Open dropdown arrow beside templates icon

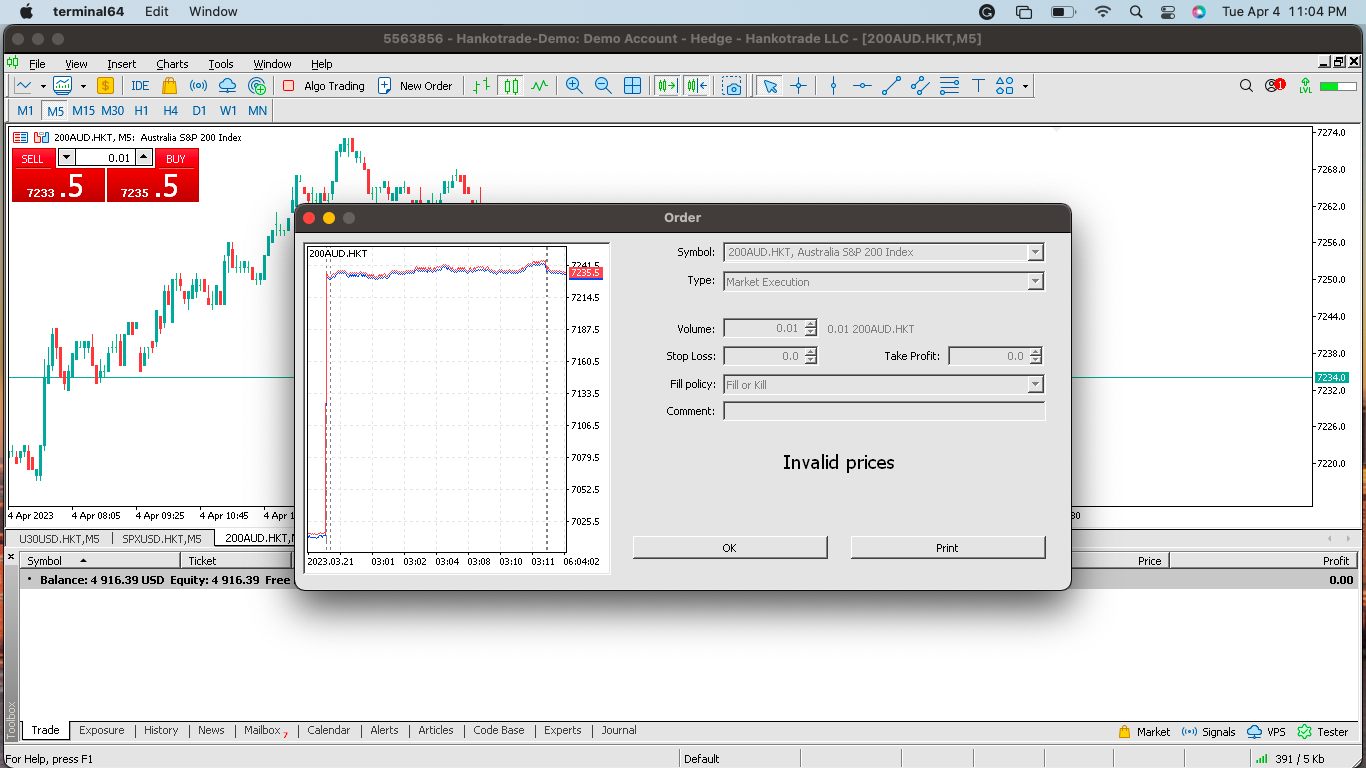click(x=83, y=86)
